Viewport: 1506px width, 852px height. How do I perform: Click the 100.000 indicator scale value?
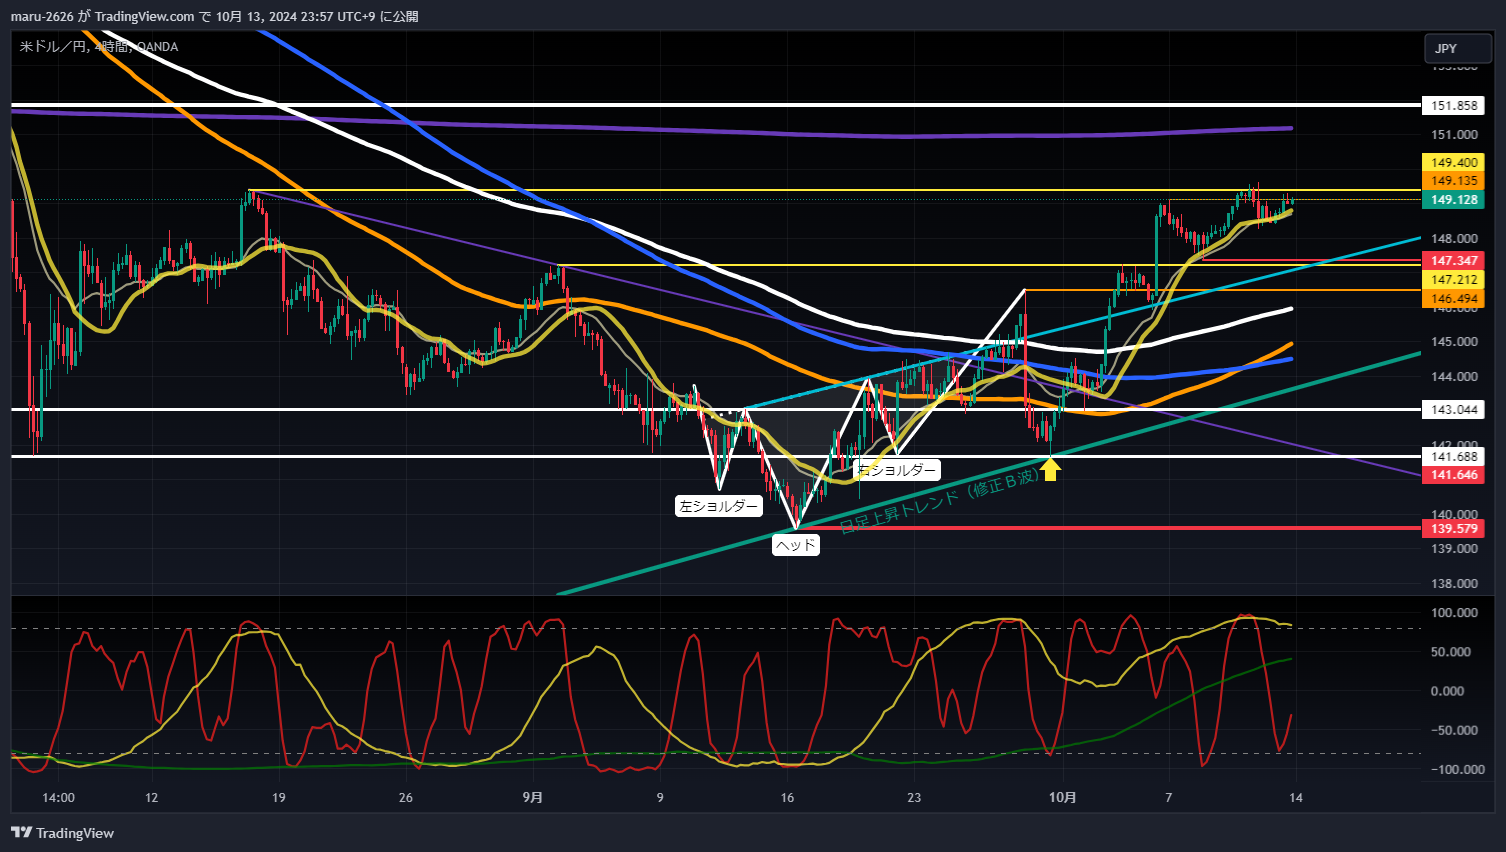(x=1454, y=613)
